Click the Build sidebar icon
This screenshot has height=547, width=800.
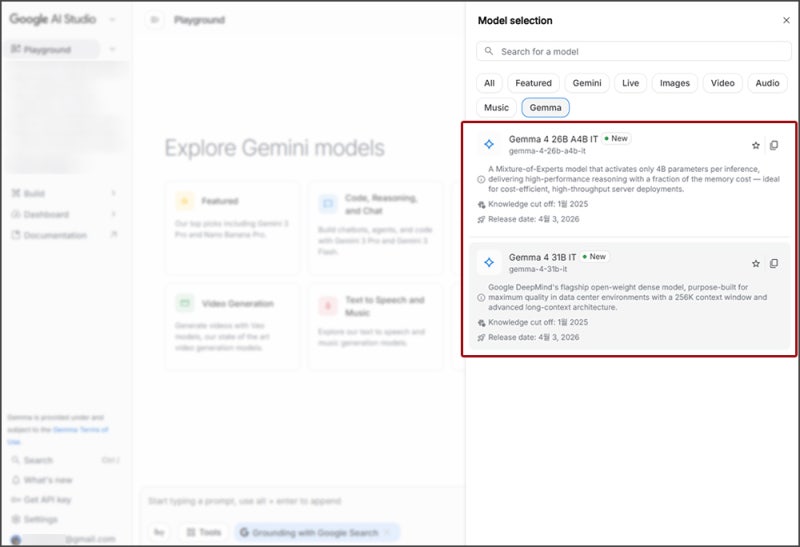[x=16, y=193]
